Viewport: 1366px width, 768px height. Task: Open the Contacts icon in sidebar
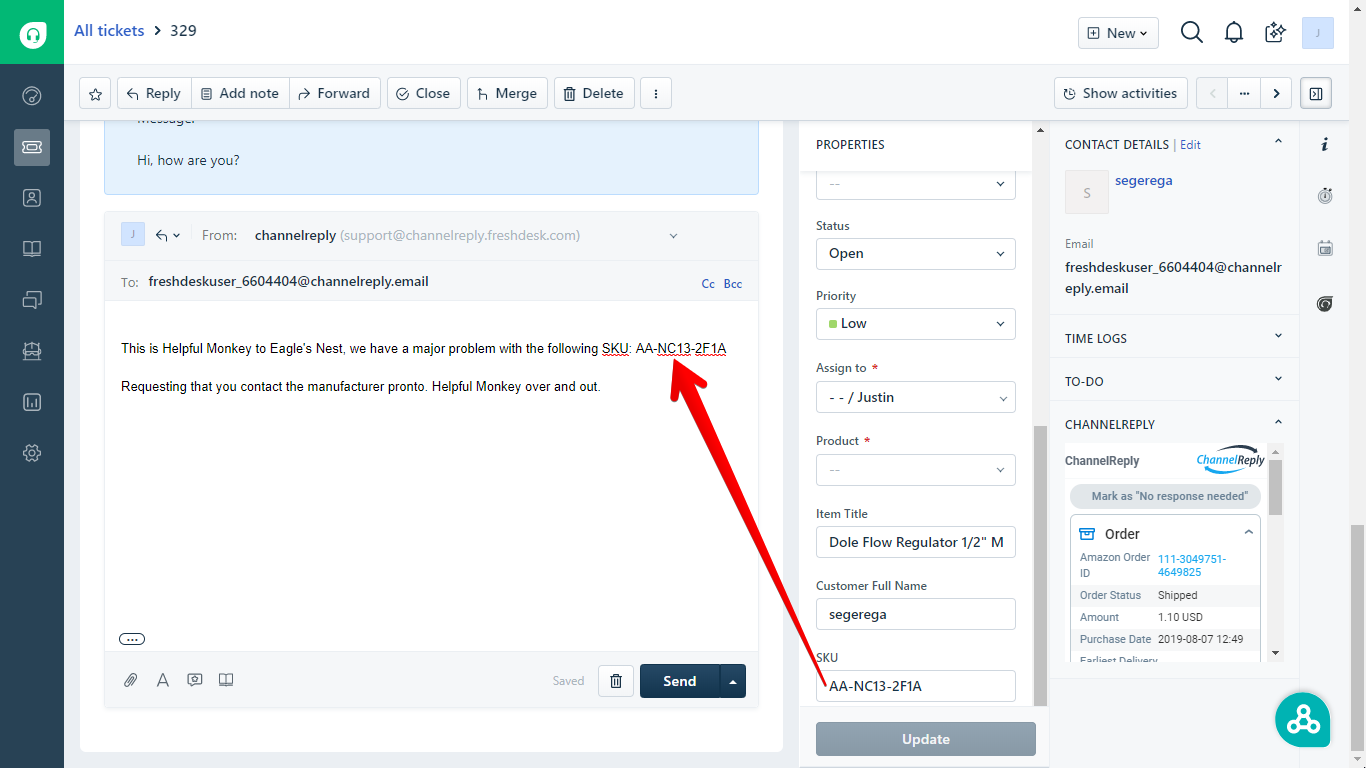click(x=32, y=198)
